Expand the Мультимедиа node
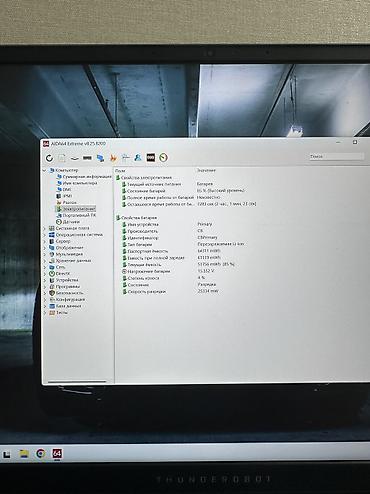The height and width of the screenshot is (494, 370). [x=44, y=254]
